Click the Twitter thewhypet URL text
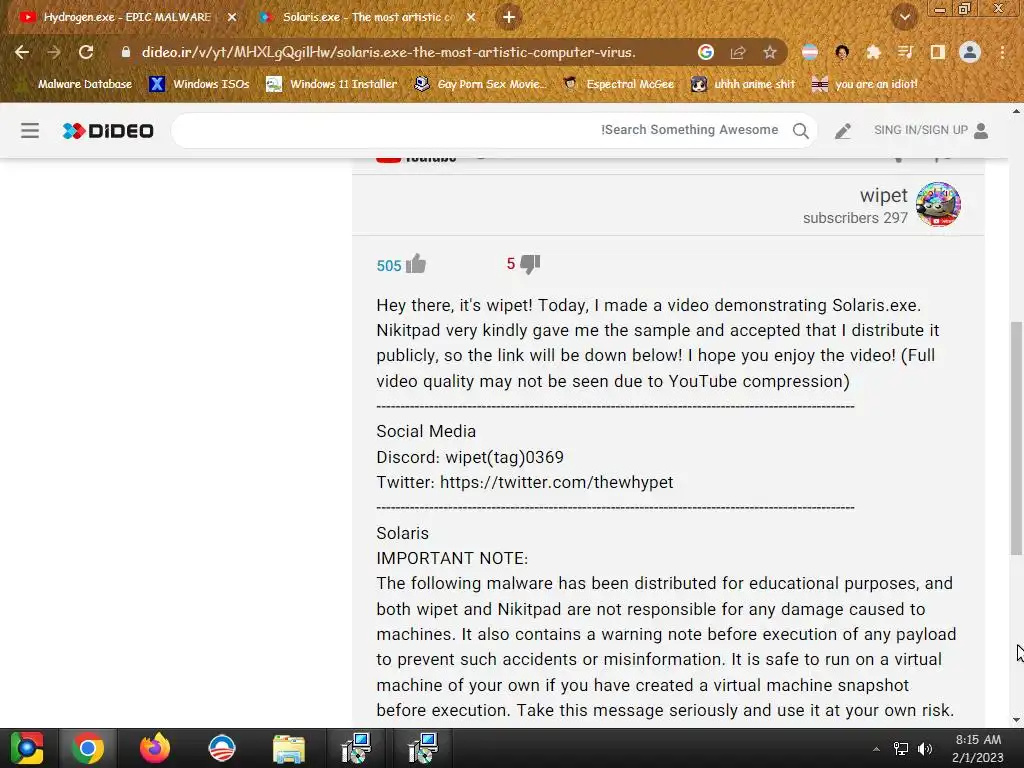The width and height of the screenshot is (1024, 768). 556,482
